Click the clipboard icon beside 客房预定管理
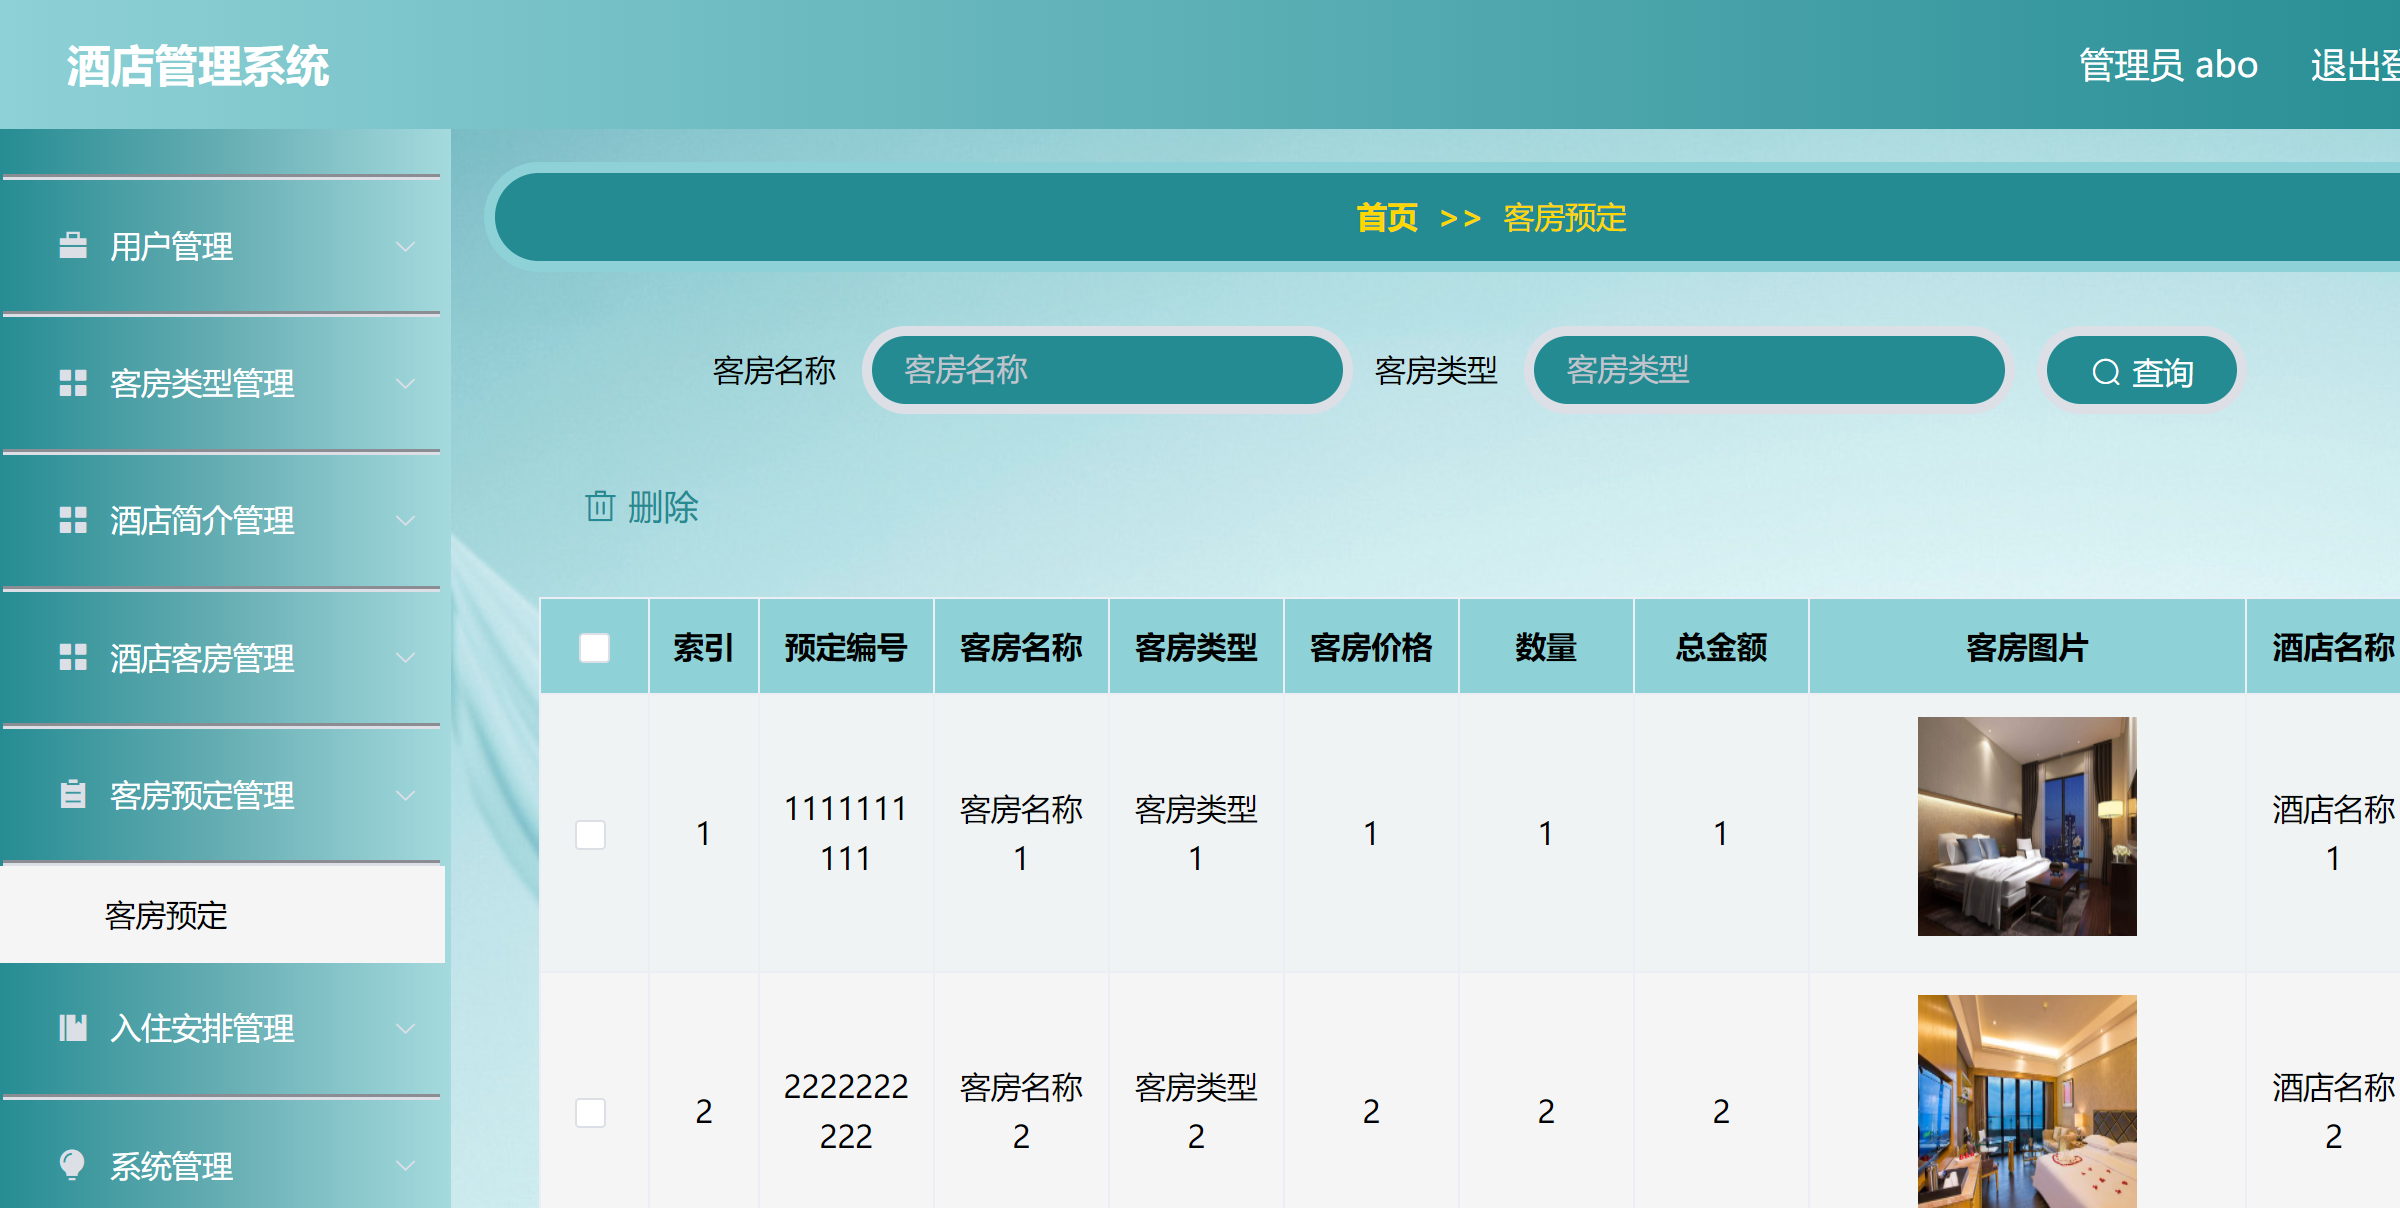2400x1208 pixels. [x=73, y=795]
